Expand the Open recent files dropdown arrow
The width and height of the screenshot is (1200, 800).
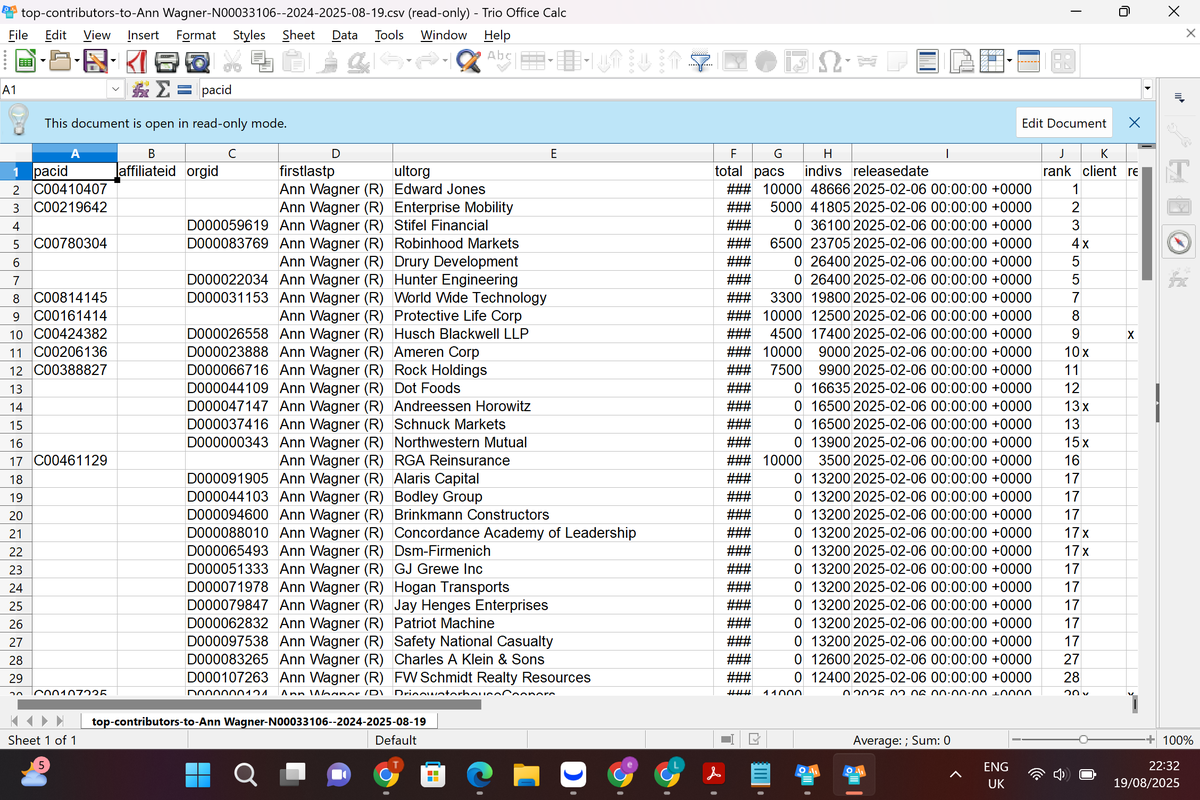pos(76,62)
